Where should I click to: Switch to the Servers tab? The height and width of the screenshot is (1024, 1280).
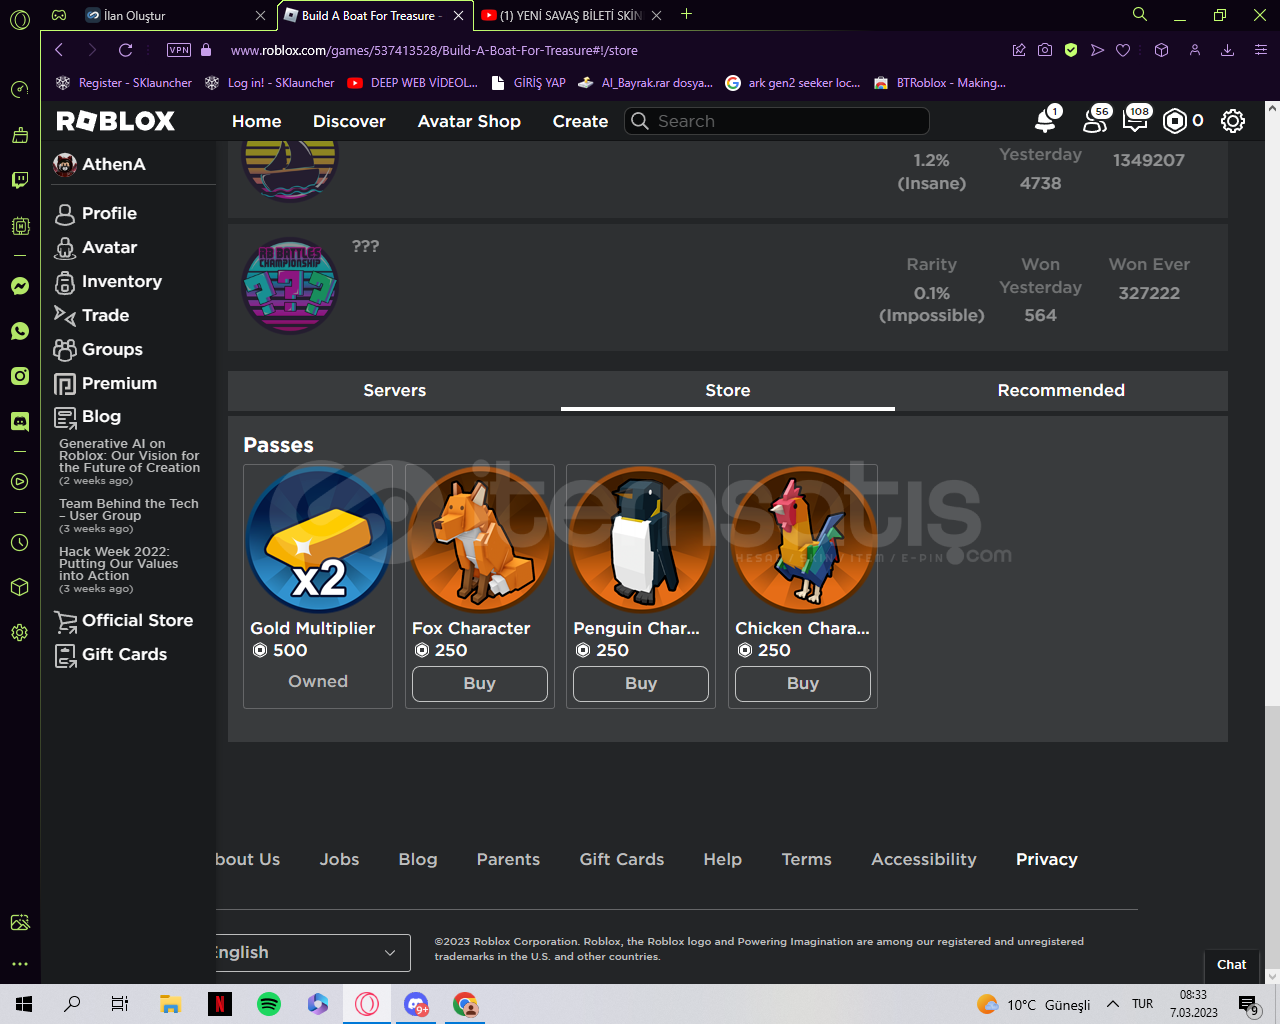point(394,390)
